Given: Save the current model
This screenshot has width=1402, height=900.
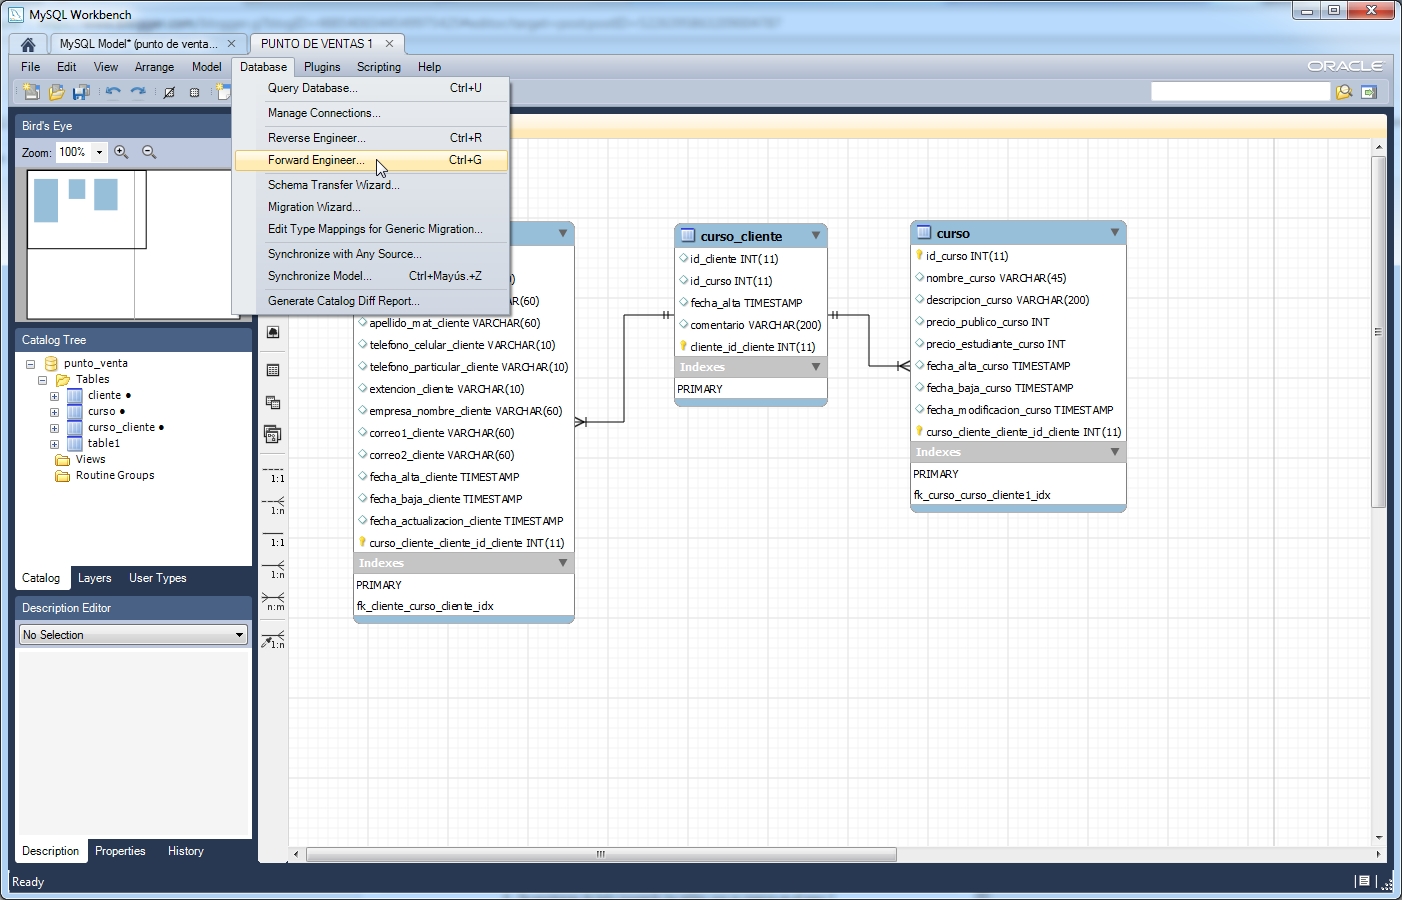Looking at the screenshot, I should click(x=80, y=91).
